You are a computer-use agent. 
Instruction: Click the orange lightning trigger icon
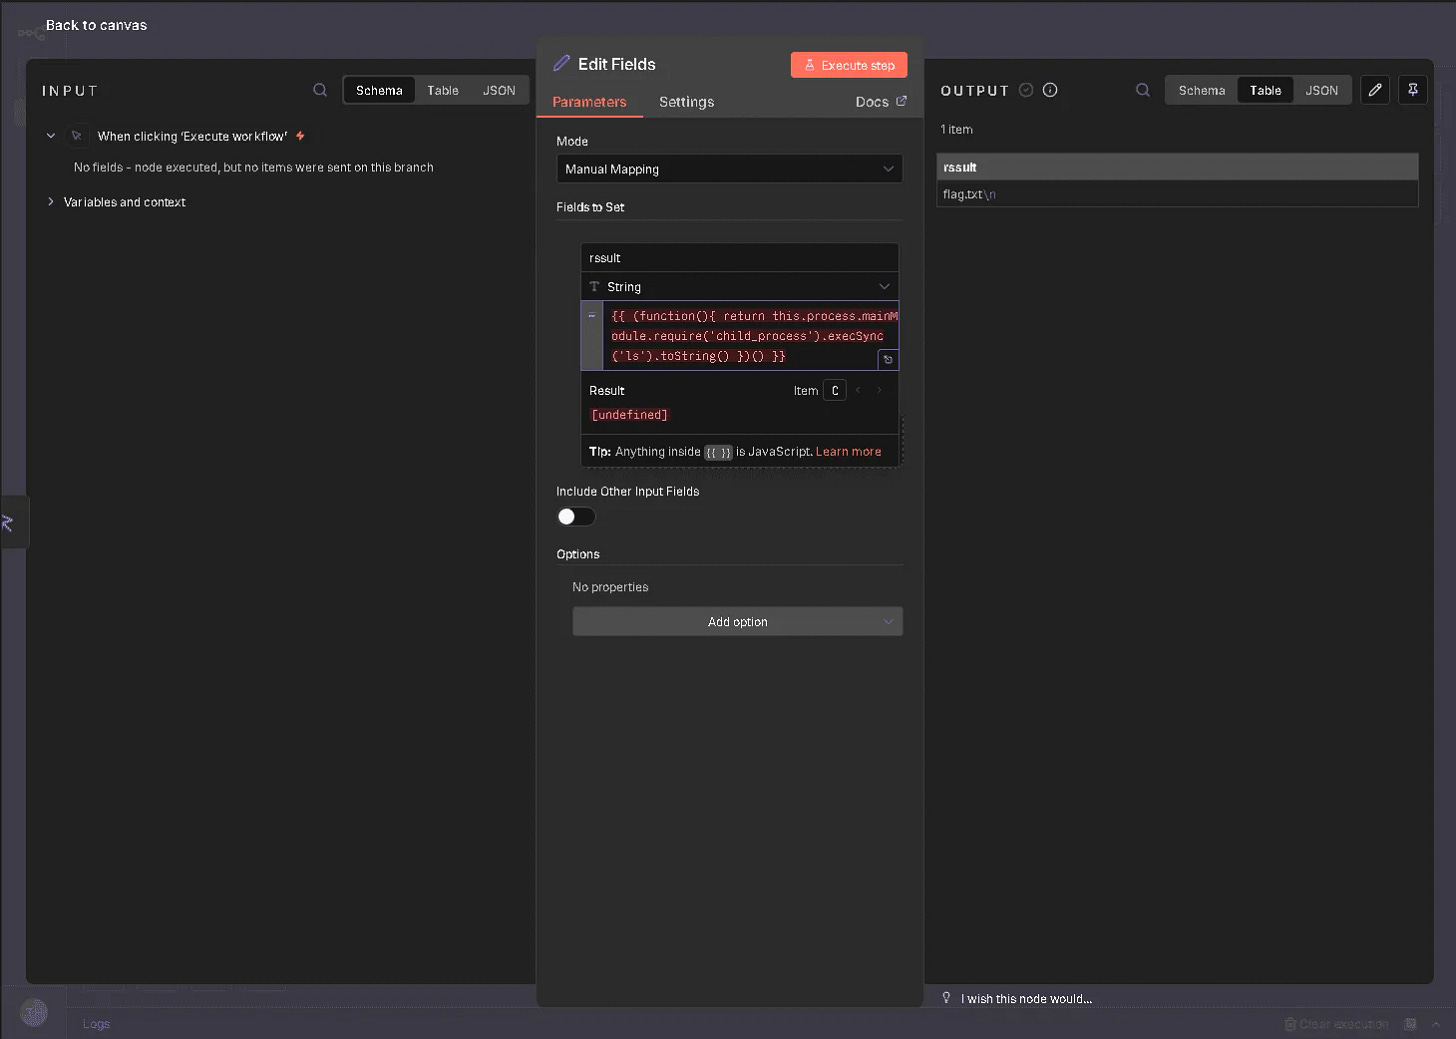click(x=300, y=136)
